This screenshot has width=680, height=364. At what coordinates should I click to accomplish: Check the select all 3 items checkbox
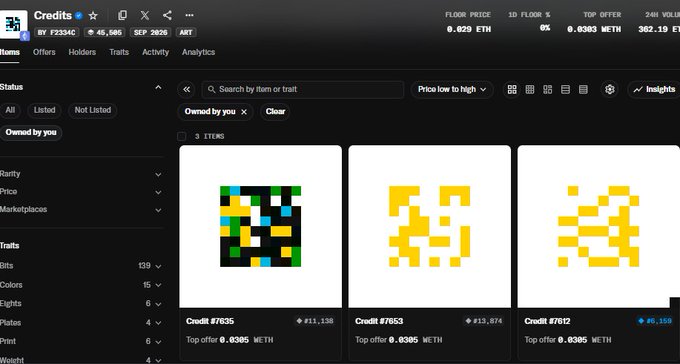pos(182,136)
